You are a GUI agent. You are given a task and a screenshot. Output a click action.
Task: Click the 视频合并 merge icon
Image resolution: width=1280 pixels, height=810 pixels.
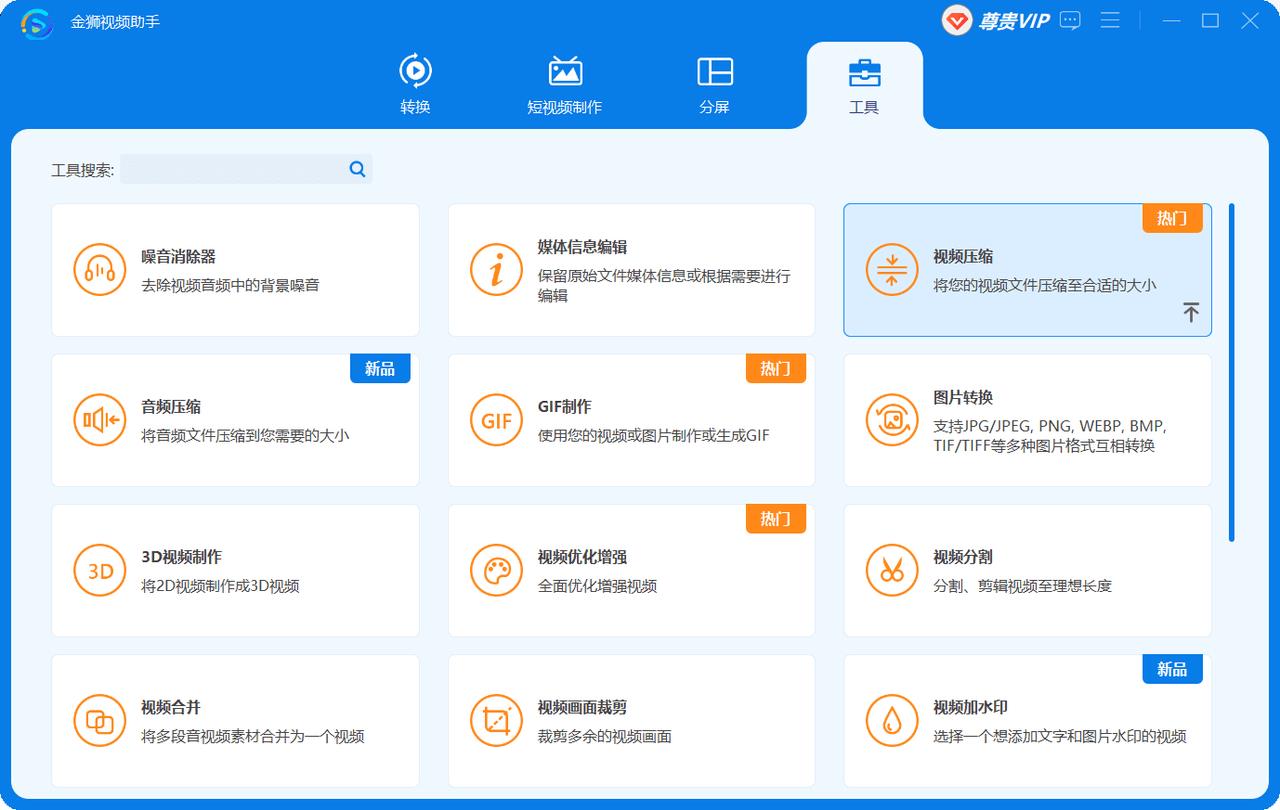click(100, 721)
